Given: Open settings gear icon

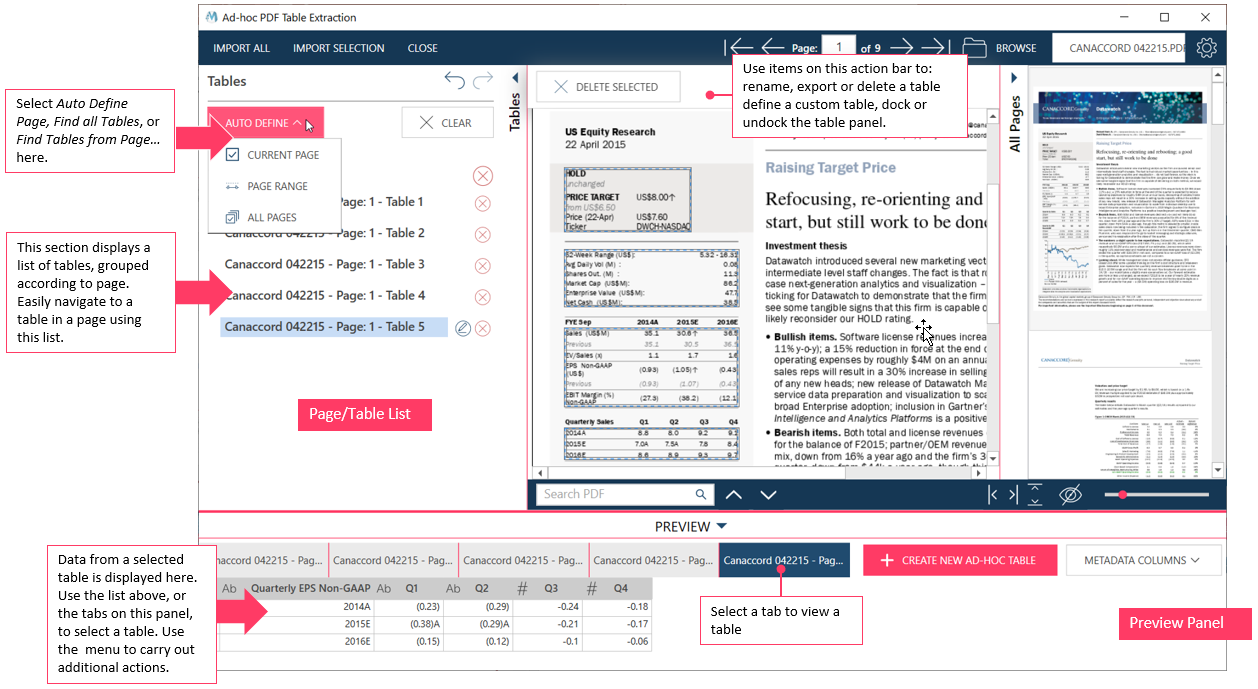Looking at the screenshot, I should [x=1207, y=48].
